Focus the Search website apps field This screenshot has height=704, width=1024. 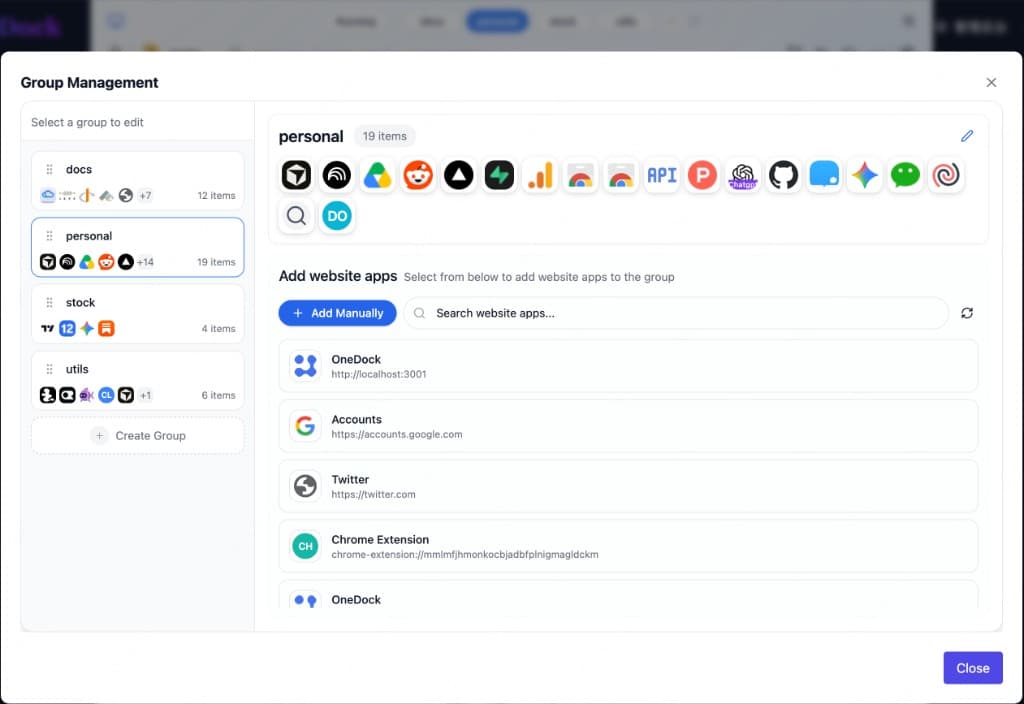676,313
